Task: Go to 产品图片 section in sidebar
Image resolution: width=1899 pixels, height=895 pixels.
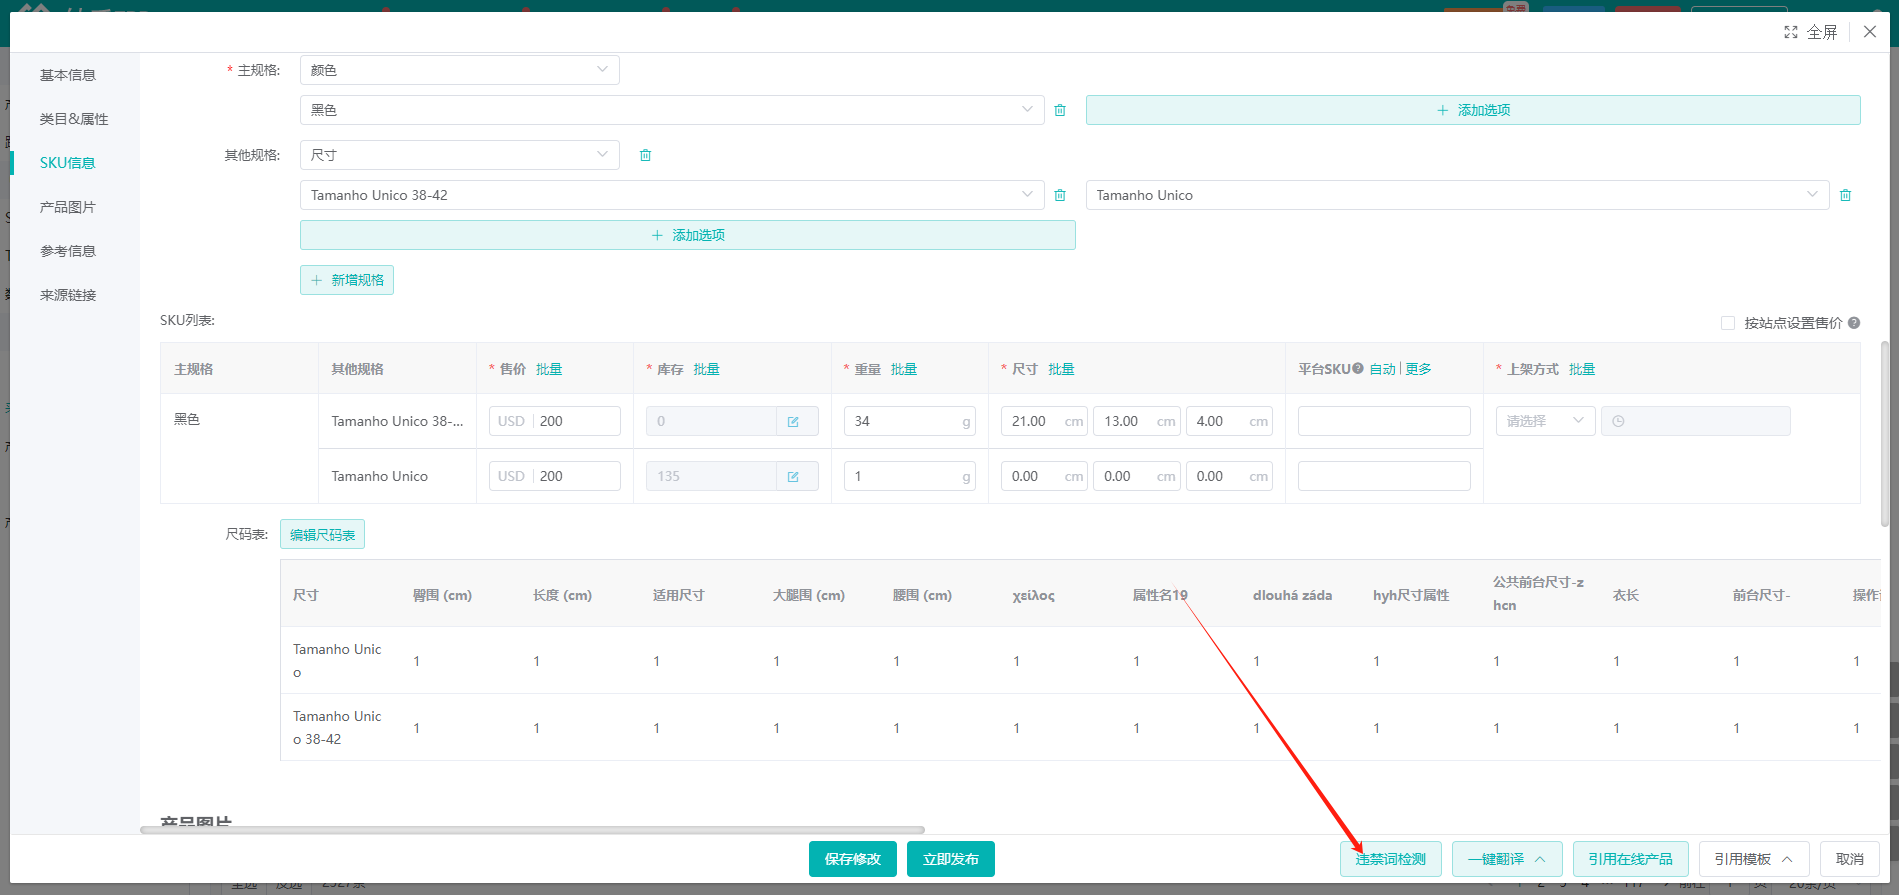Action: (68, 207)
